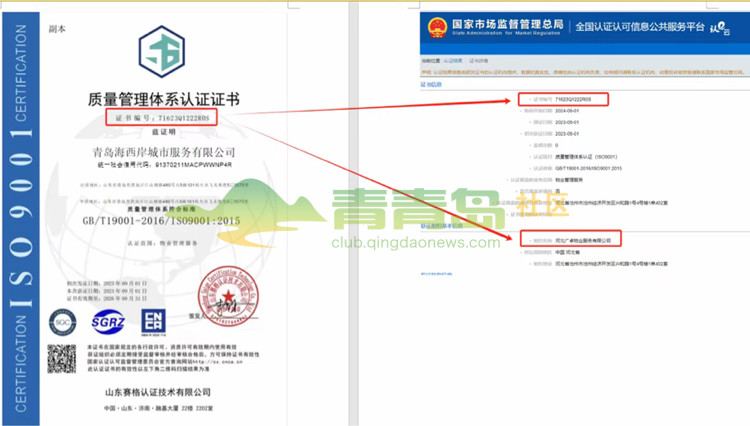Image resolution: width=750 pixels, height=426 pixels.
Task: Click the hexagonal SG logo atop the certificate
Action: click(162, 52)
